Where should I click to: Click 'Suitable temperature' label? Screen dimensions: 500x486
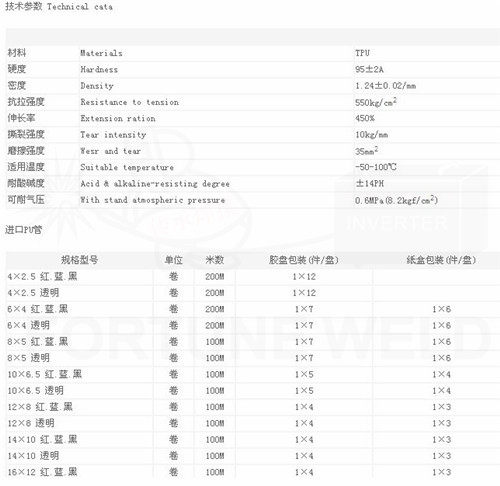(127, 167)
